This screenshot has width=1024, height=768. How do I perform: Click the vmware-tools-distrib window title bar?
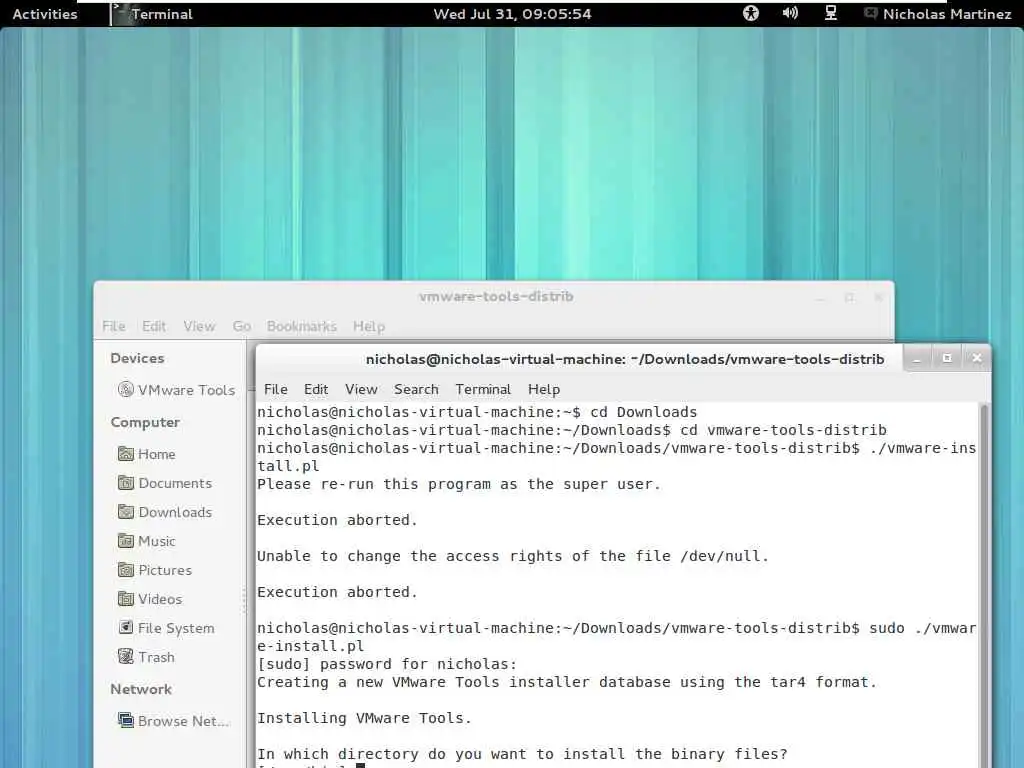(x=496, y=296)
